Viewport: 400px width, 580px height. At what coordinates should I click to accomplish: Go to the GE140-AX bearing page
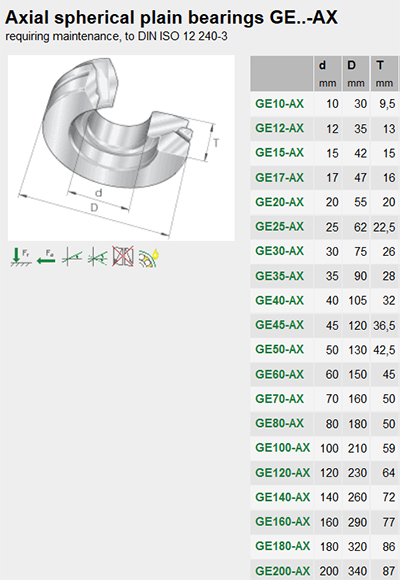coord(282,497)
